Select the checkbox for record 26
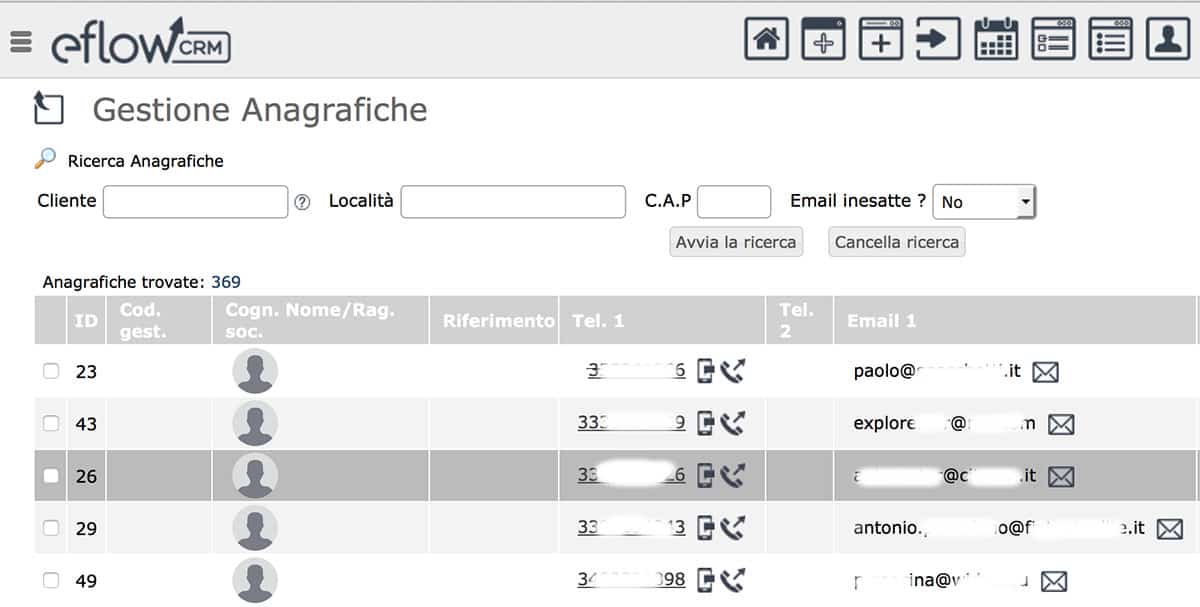 coord(51,476)
